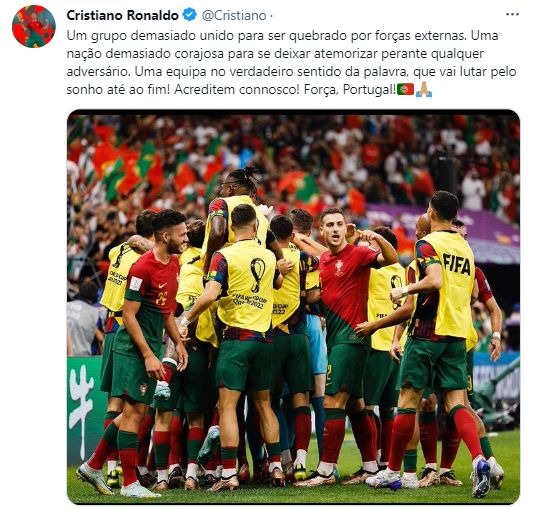Open the tweet's three-dot more options menu
The height and width of the screenshot is (509, 535).
(x=512, y=14)
